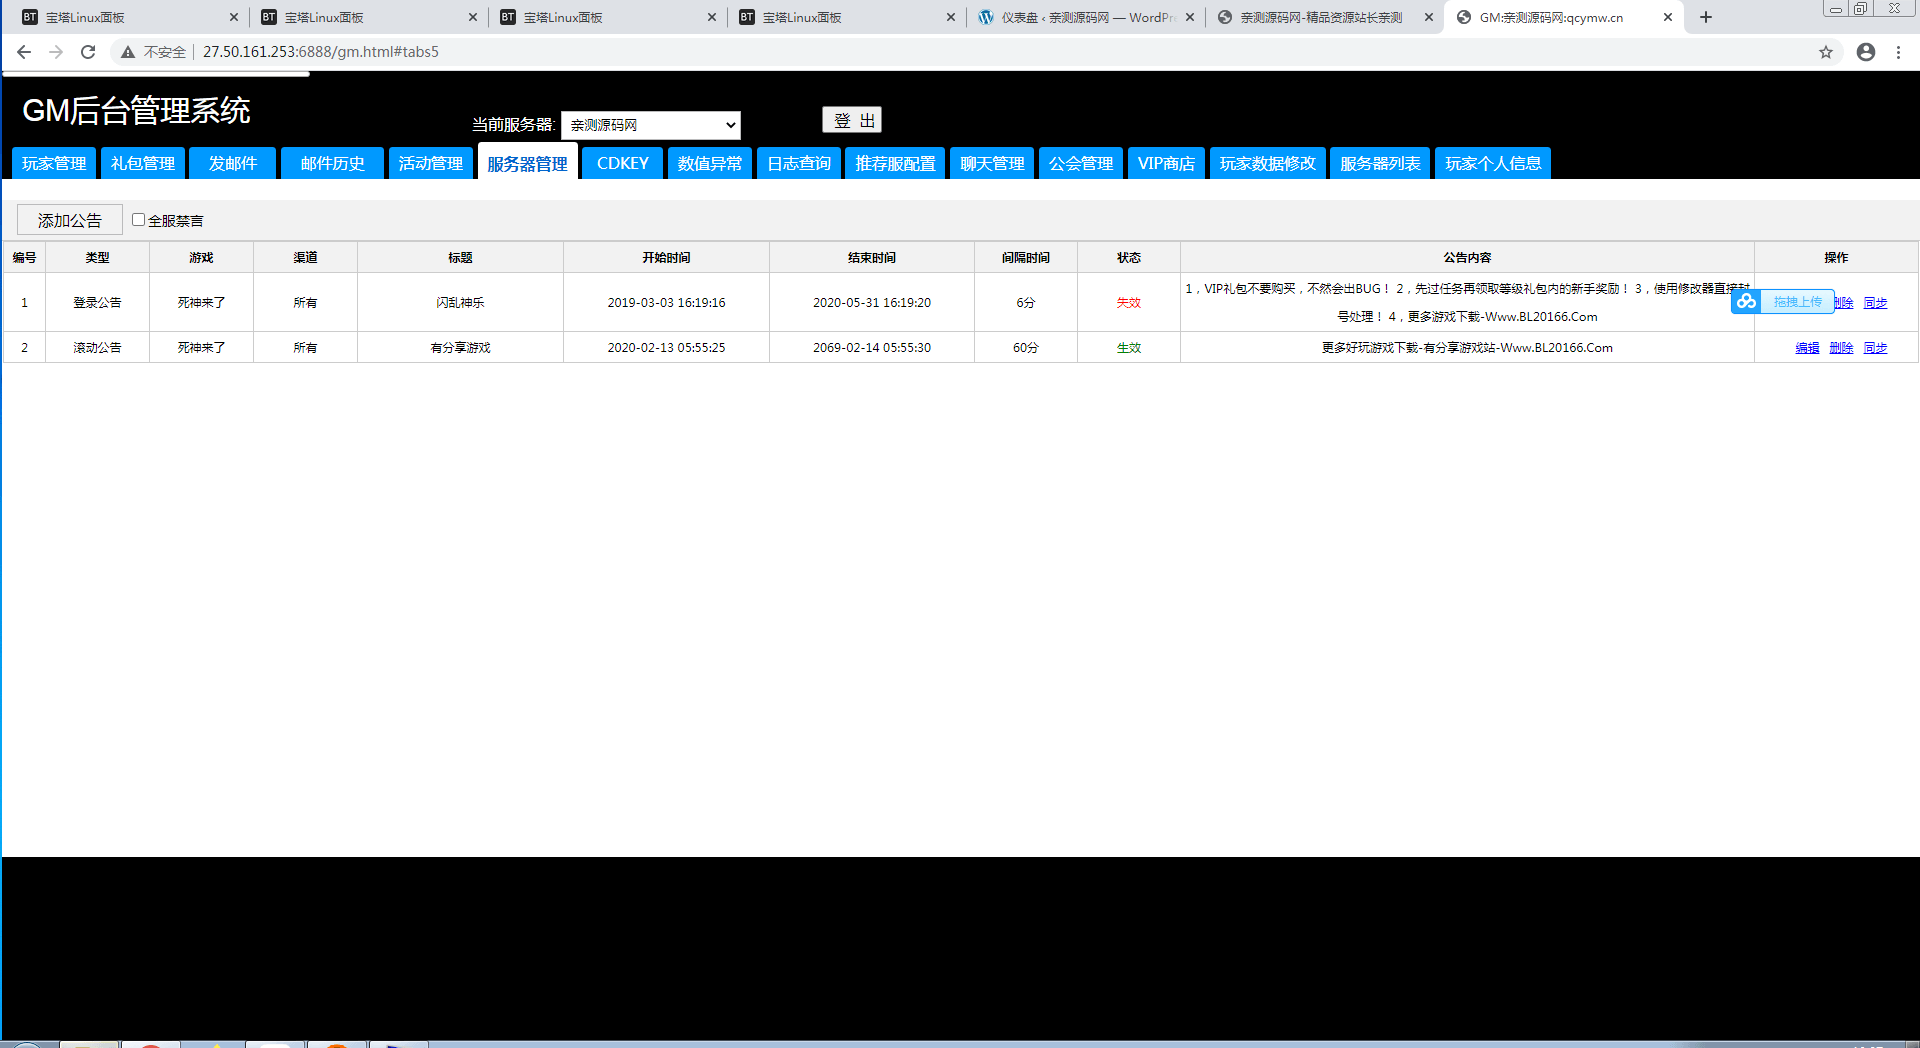Click 同步 link for 登录公告 row
Screen dimensions: 1920x1048
pyautogui.click(x=1875, y=303)
